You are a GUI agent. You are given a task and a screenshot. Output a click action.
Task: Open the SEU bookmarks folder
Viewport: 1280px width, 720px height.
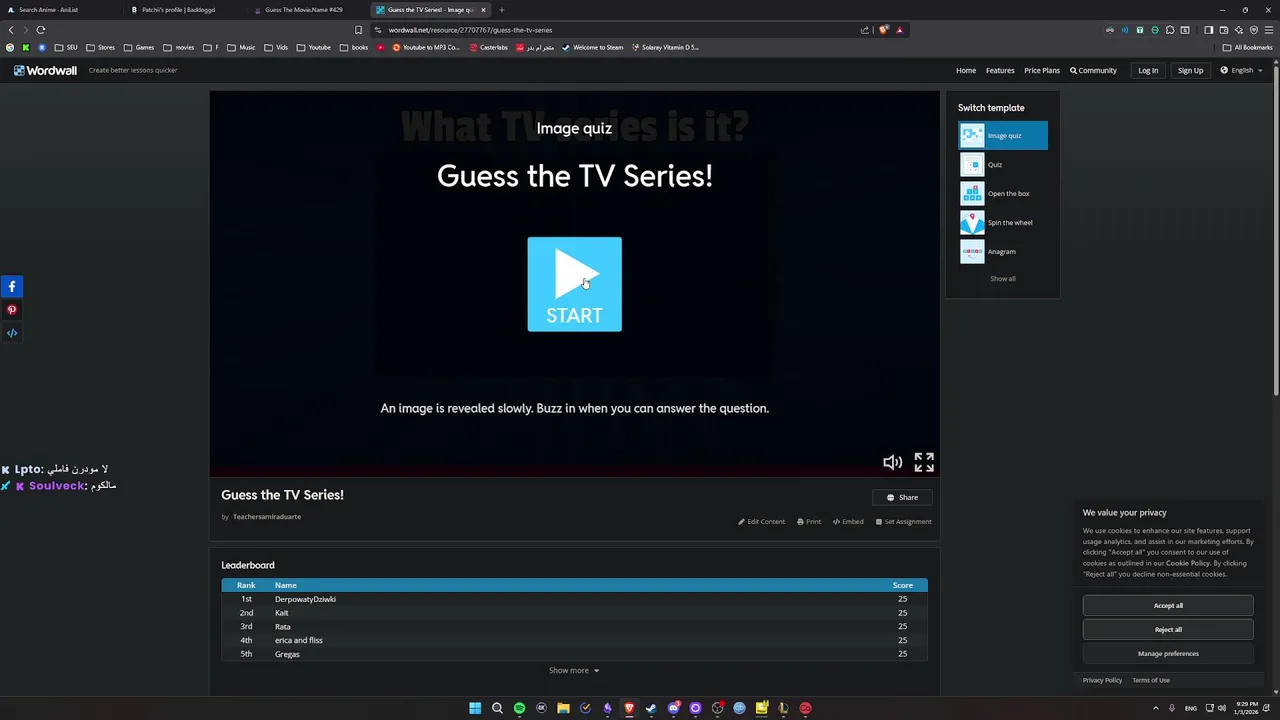pyautogui.click(x=66, y=47)
